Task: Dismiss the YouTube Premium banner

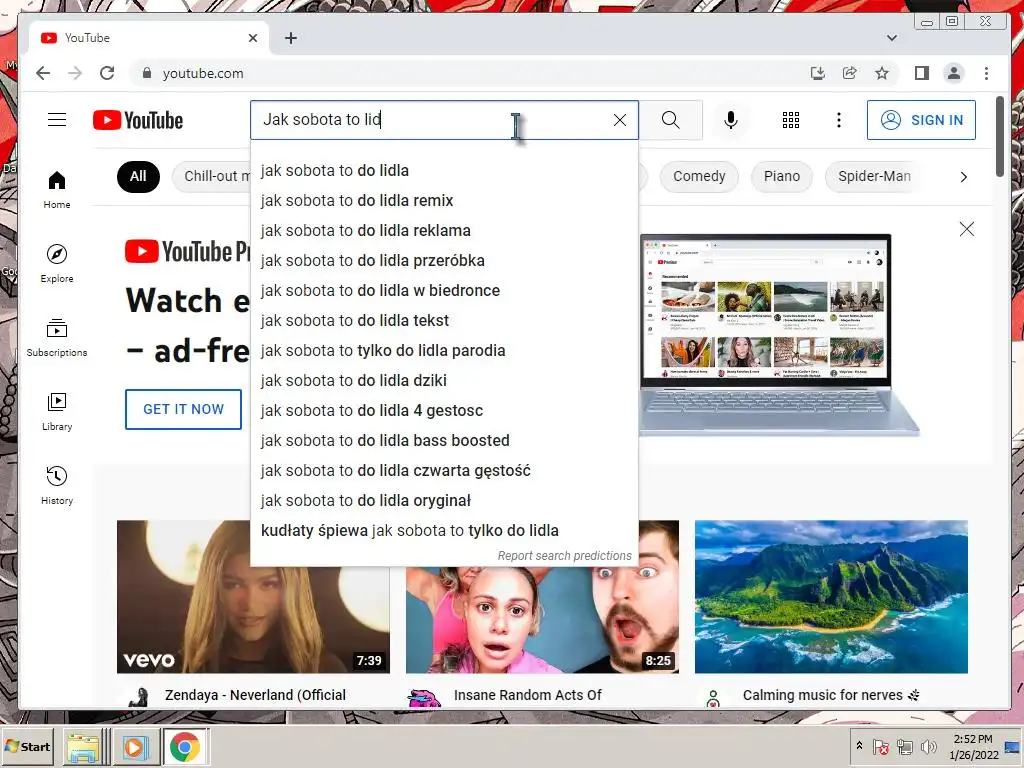Action: click(967, 229)
